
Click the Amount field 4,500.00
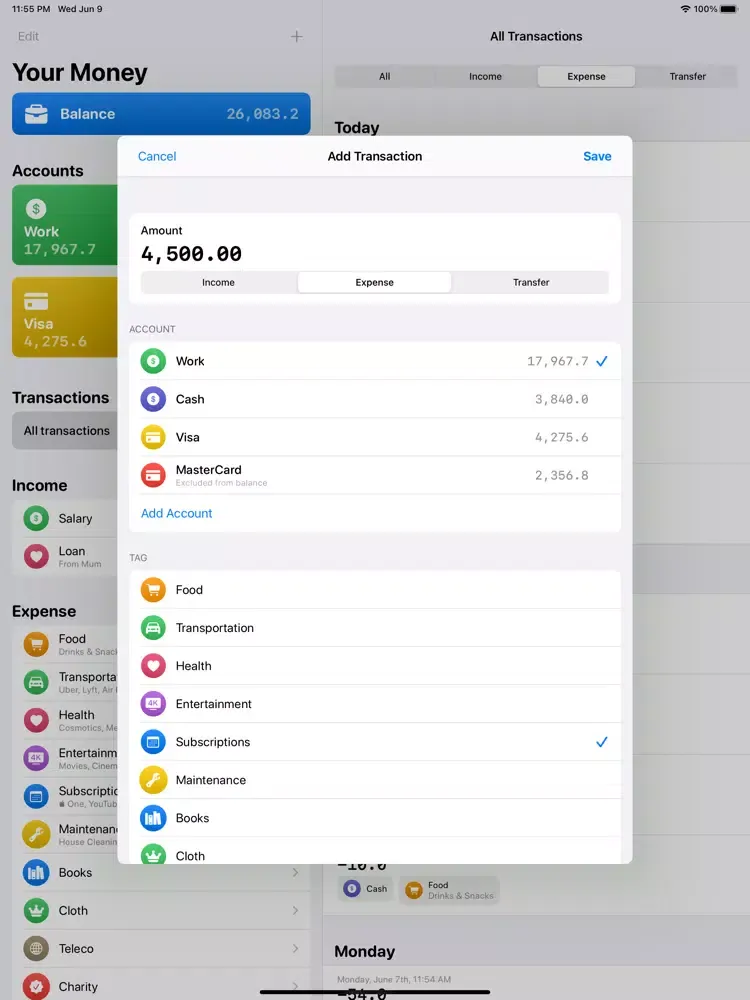[x=191, y=254]
